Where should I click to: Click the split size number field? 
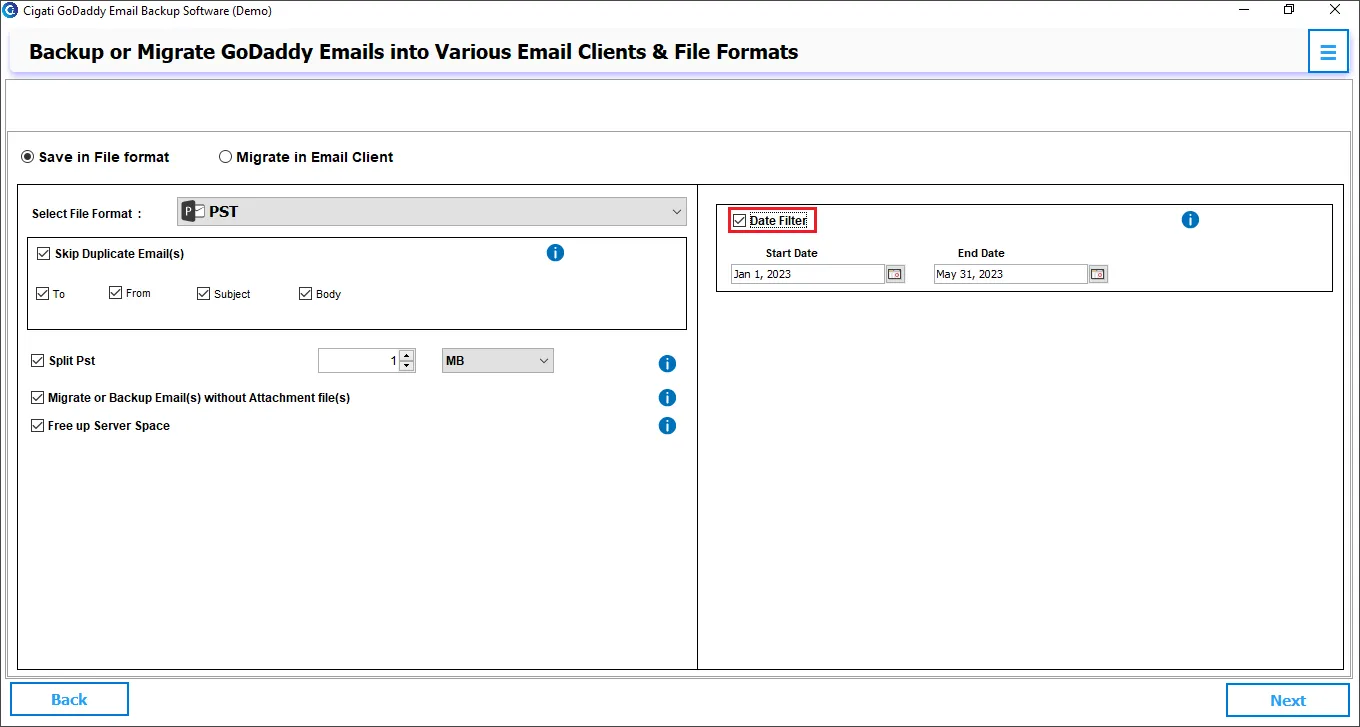(359, 361)
